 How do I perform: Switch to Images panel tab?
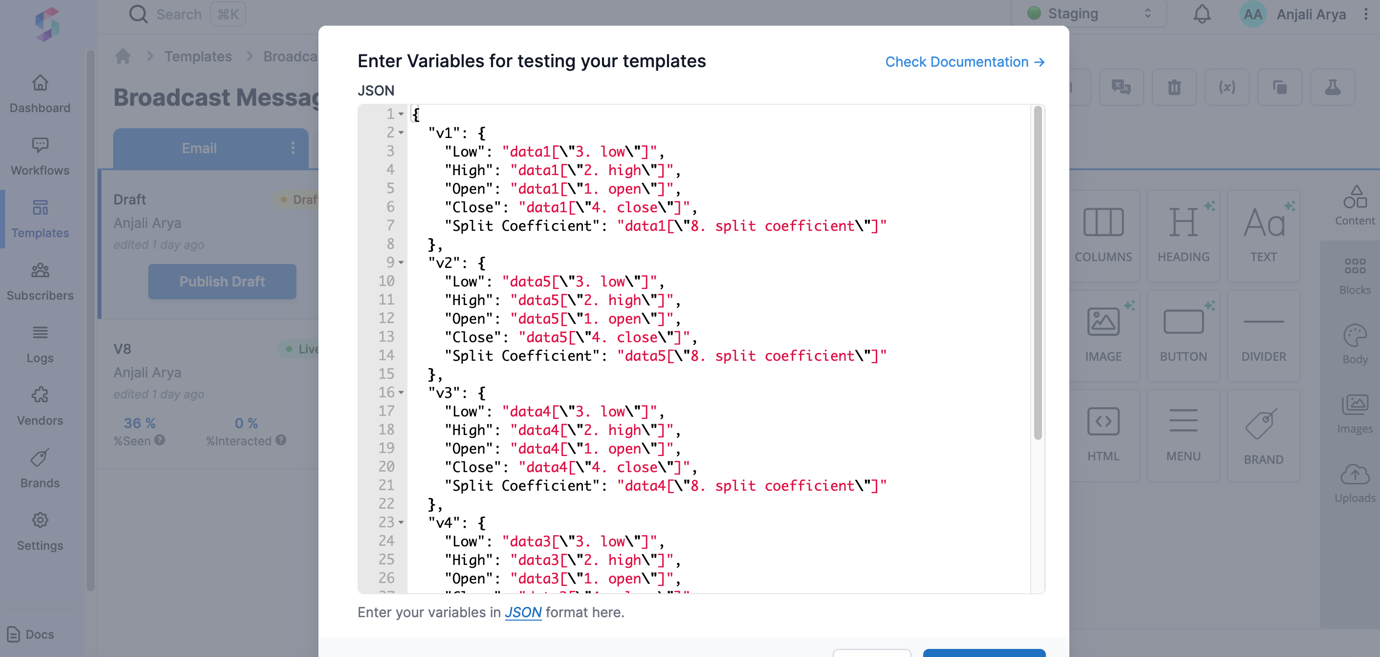[x=1355, y=414]
